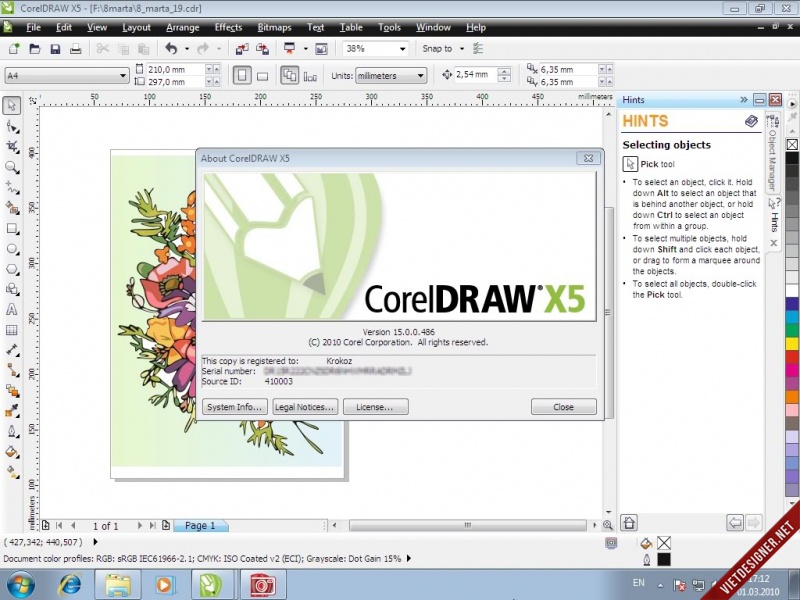Click the Open file icon

tap(35, 48)
